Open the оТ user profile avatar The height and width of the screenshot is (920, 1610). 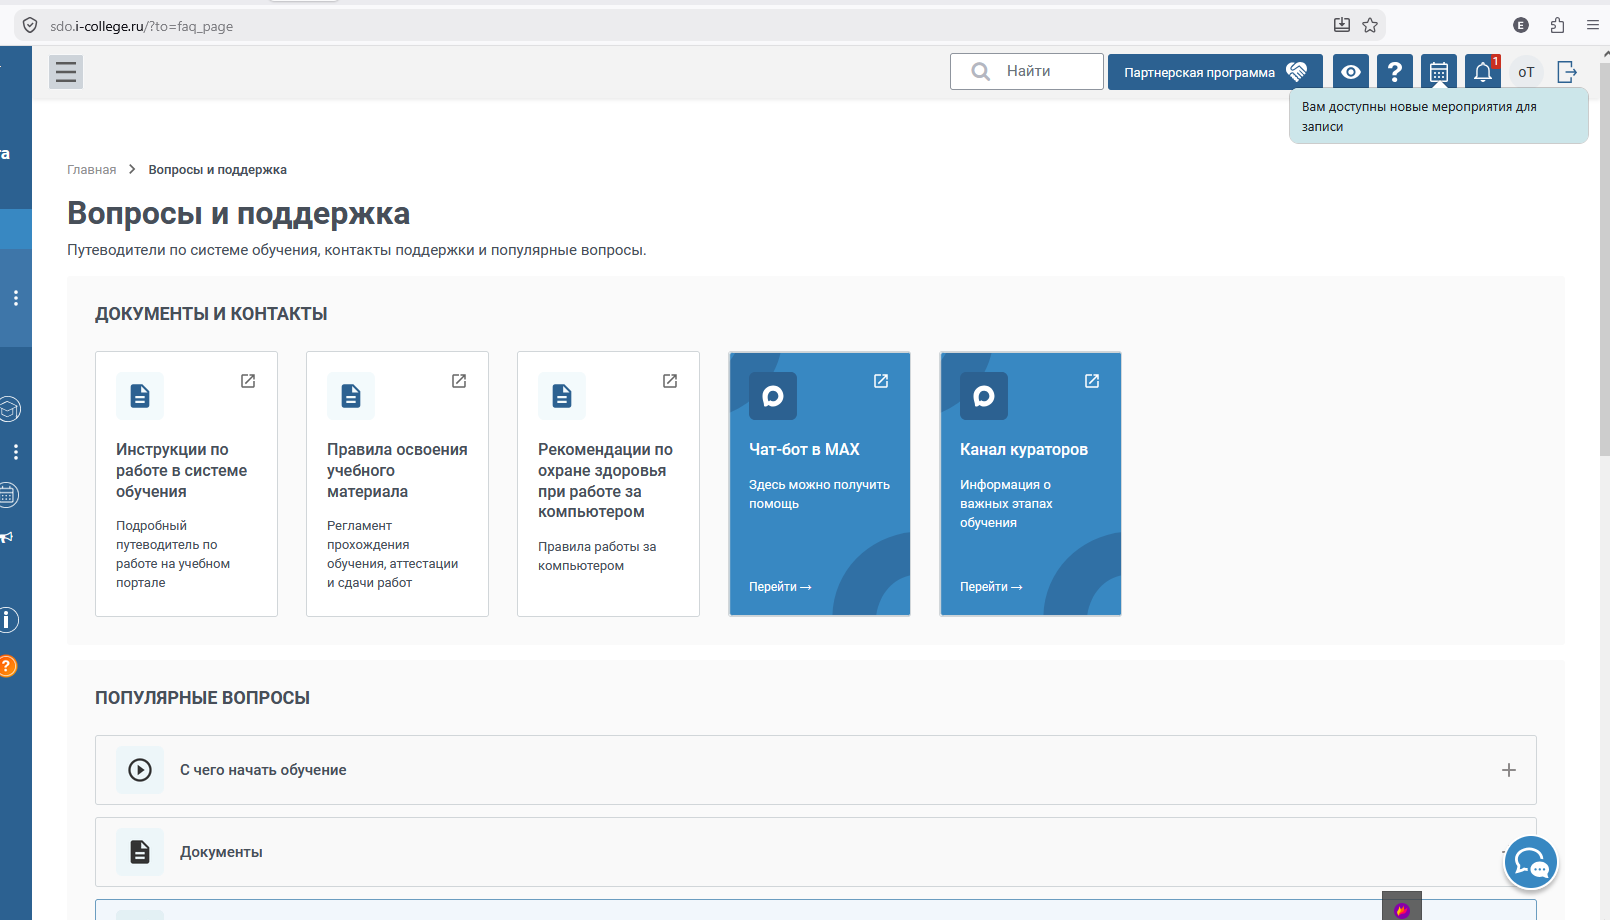(1526, 72)
